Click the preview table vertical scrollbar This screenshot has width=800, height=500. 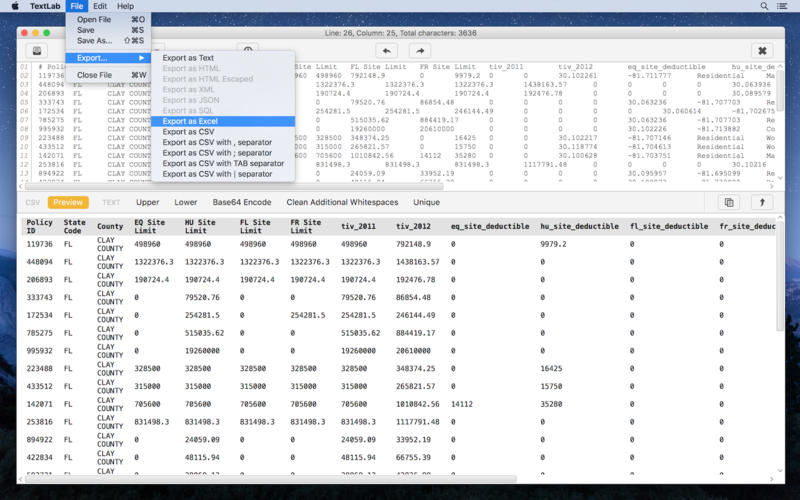[780, 276]
